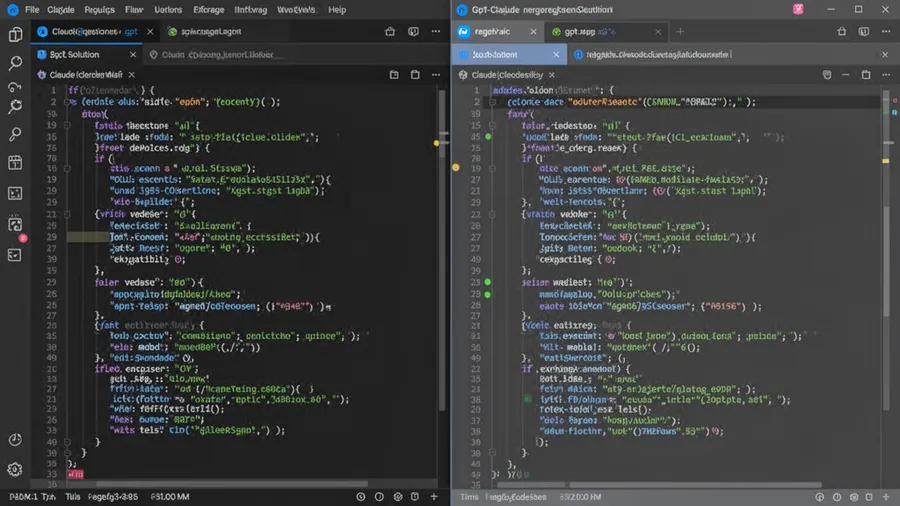Click red error marker at line 33 left editor
Image resolution: width=900 pixels, height=506 pixels.
[x=75, y=474]
